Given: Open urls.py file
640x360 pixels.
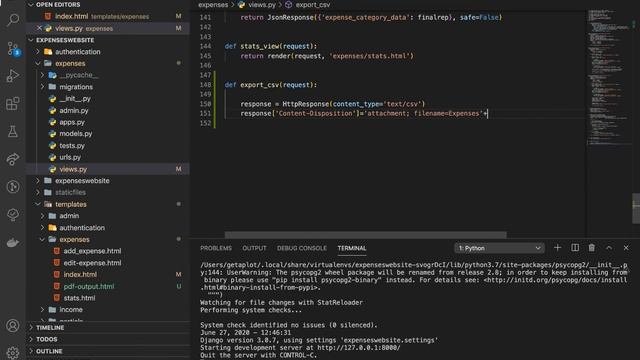Looking at the screenshot, I should point(70,157).
